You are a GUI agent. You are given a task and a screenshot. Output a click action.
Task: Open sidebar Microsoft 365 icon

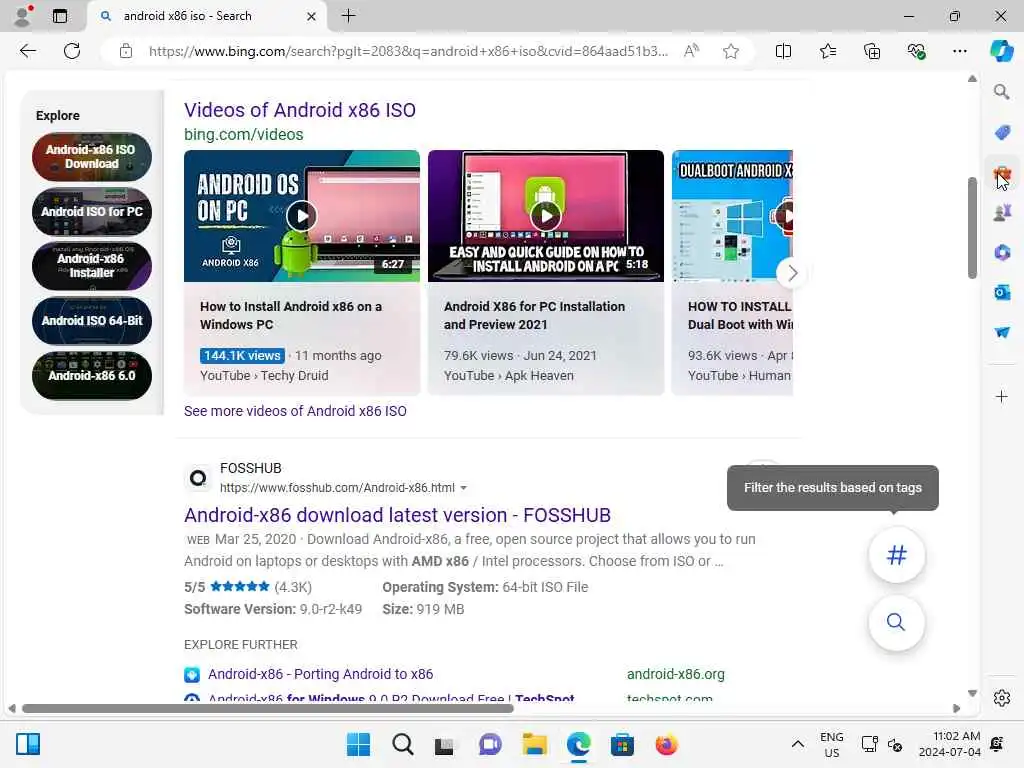[1002, 253]
